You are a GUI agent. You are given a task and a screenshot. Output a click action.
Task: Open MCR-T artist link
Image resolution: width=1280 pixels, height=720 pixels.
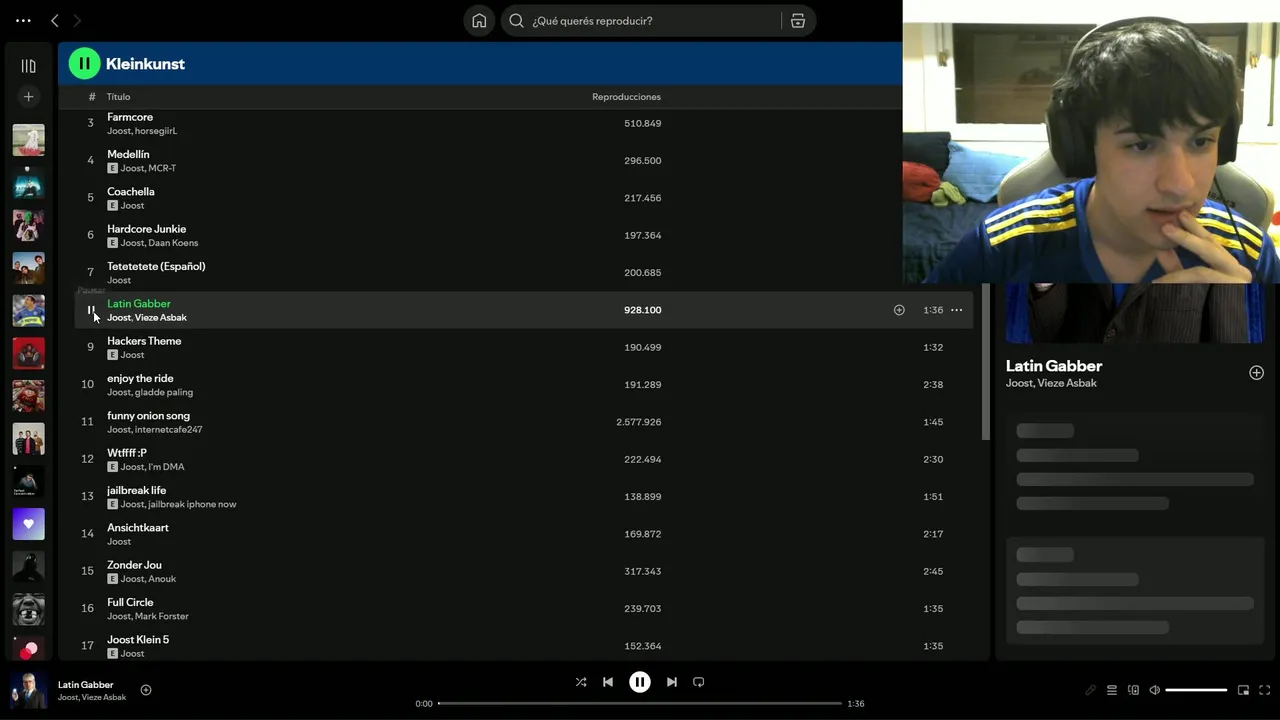coord(162,168)
